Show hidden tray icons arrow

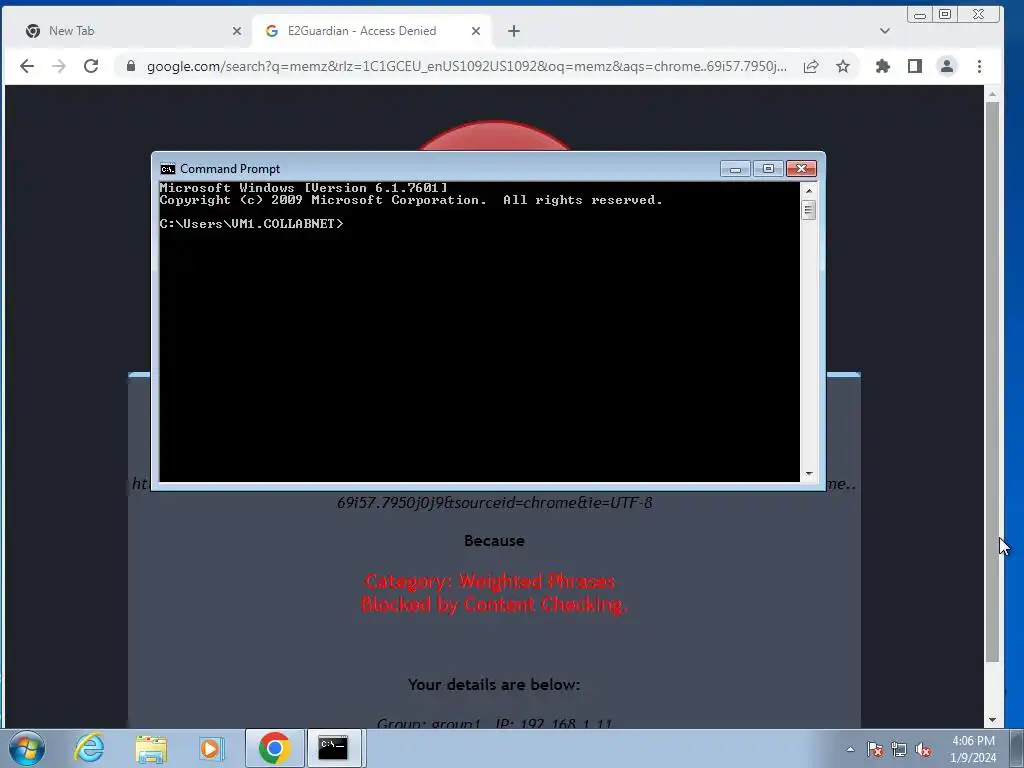(850, 749)
